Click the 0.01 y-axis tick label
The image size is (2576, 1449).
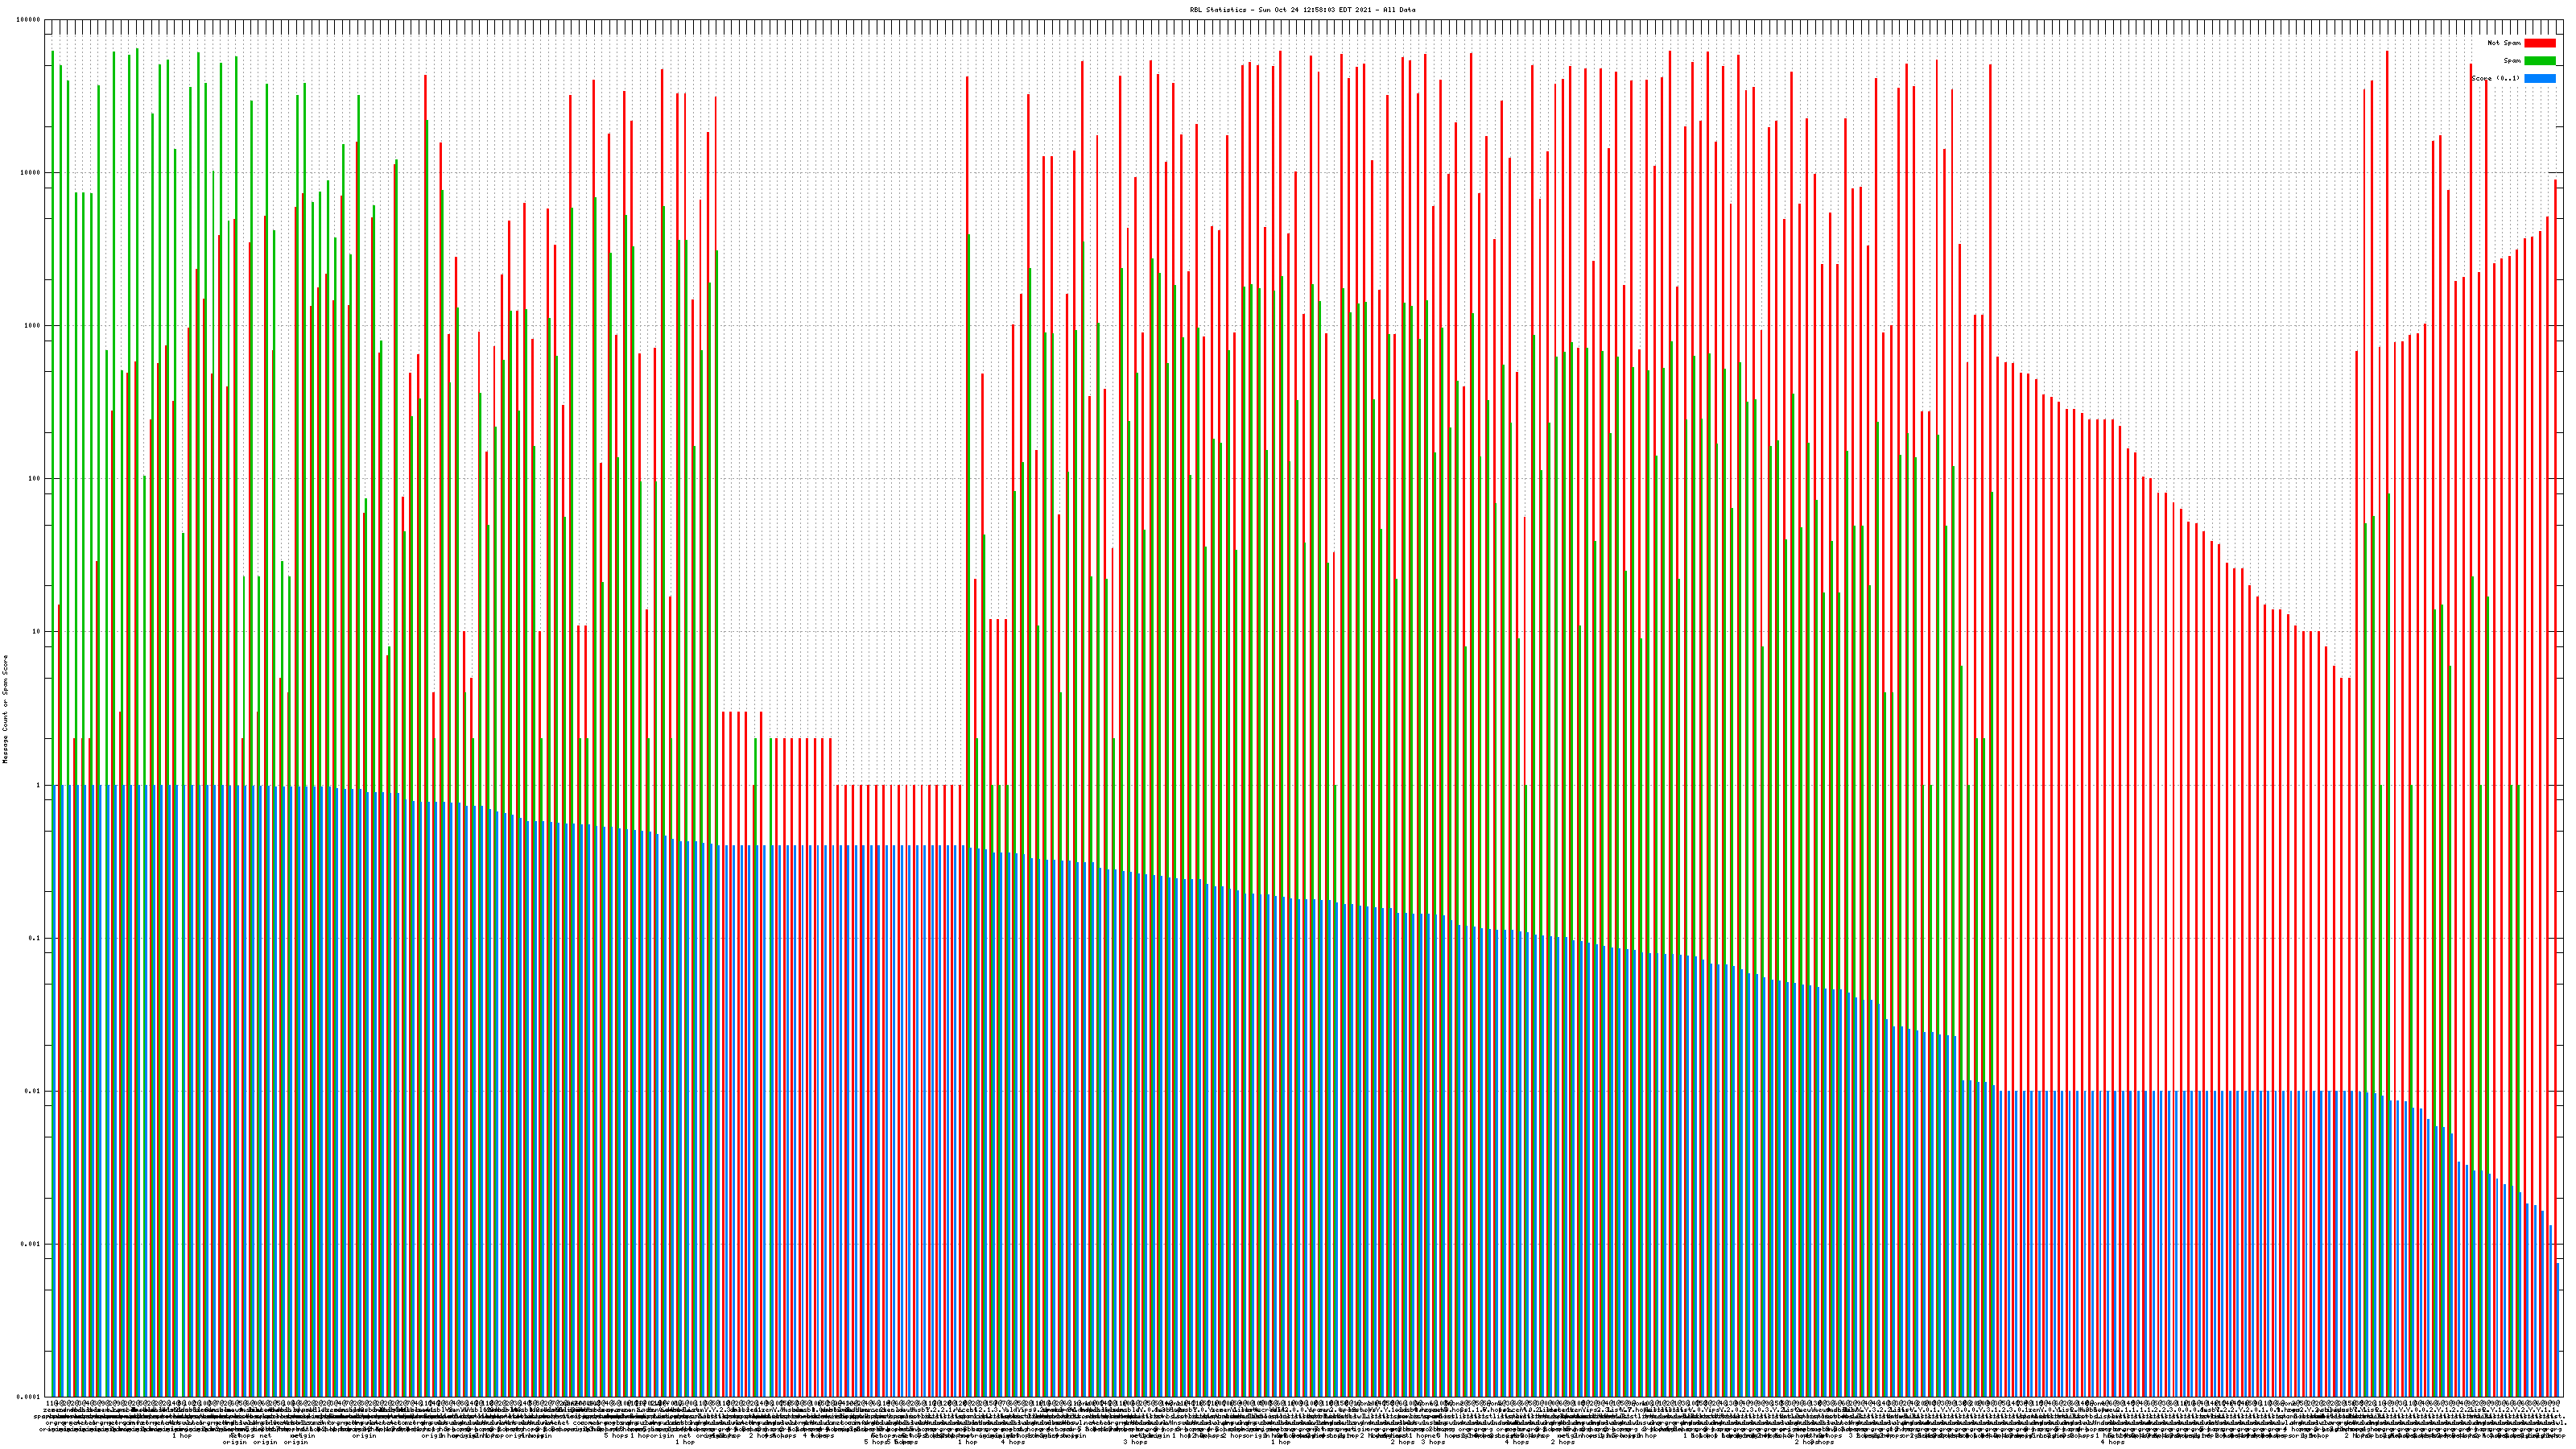[x=33, y=1091]
